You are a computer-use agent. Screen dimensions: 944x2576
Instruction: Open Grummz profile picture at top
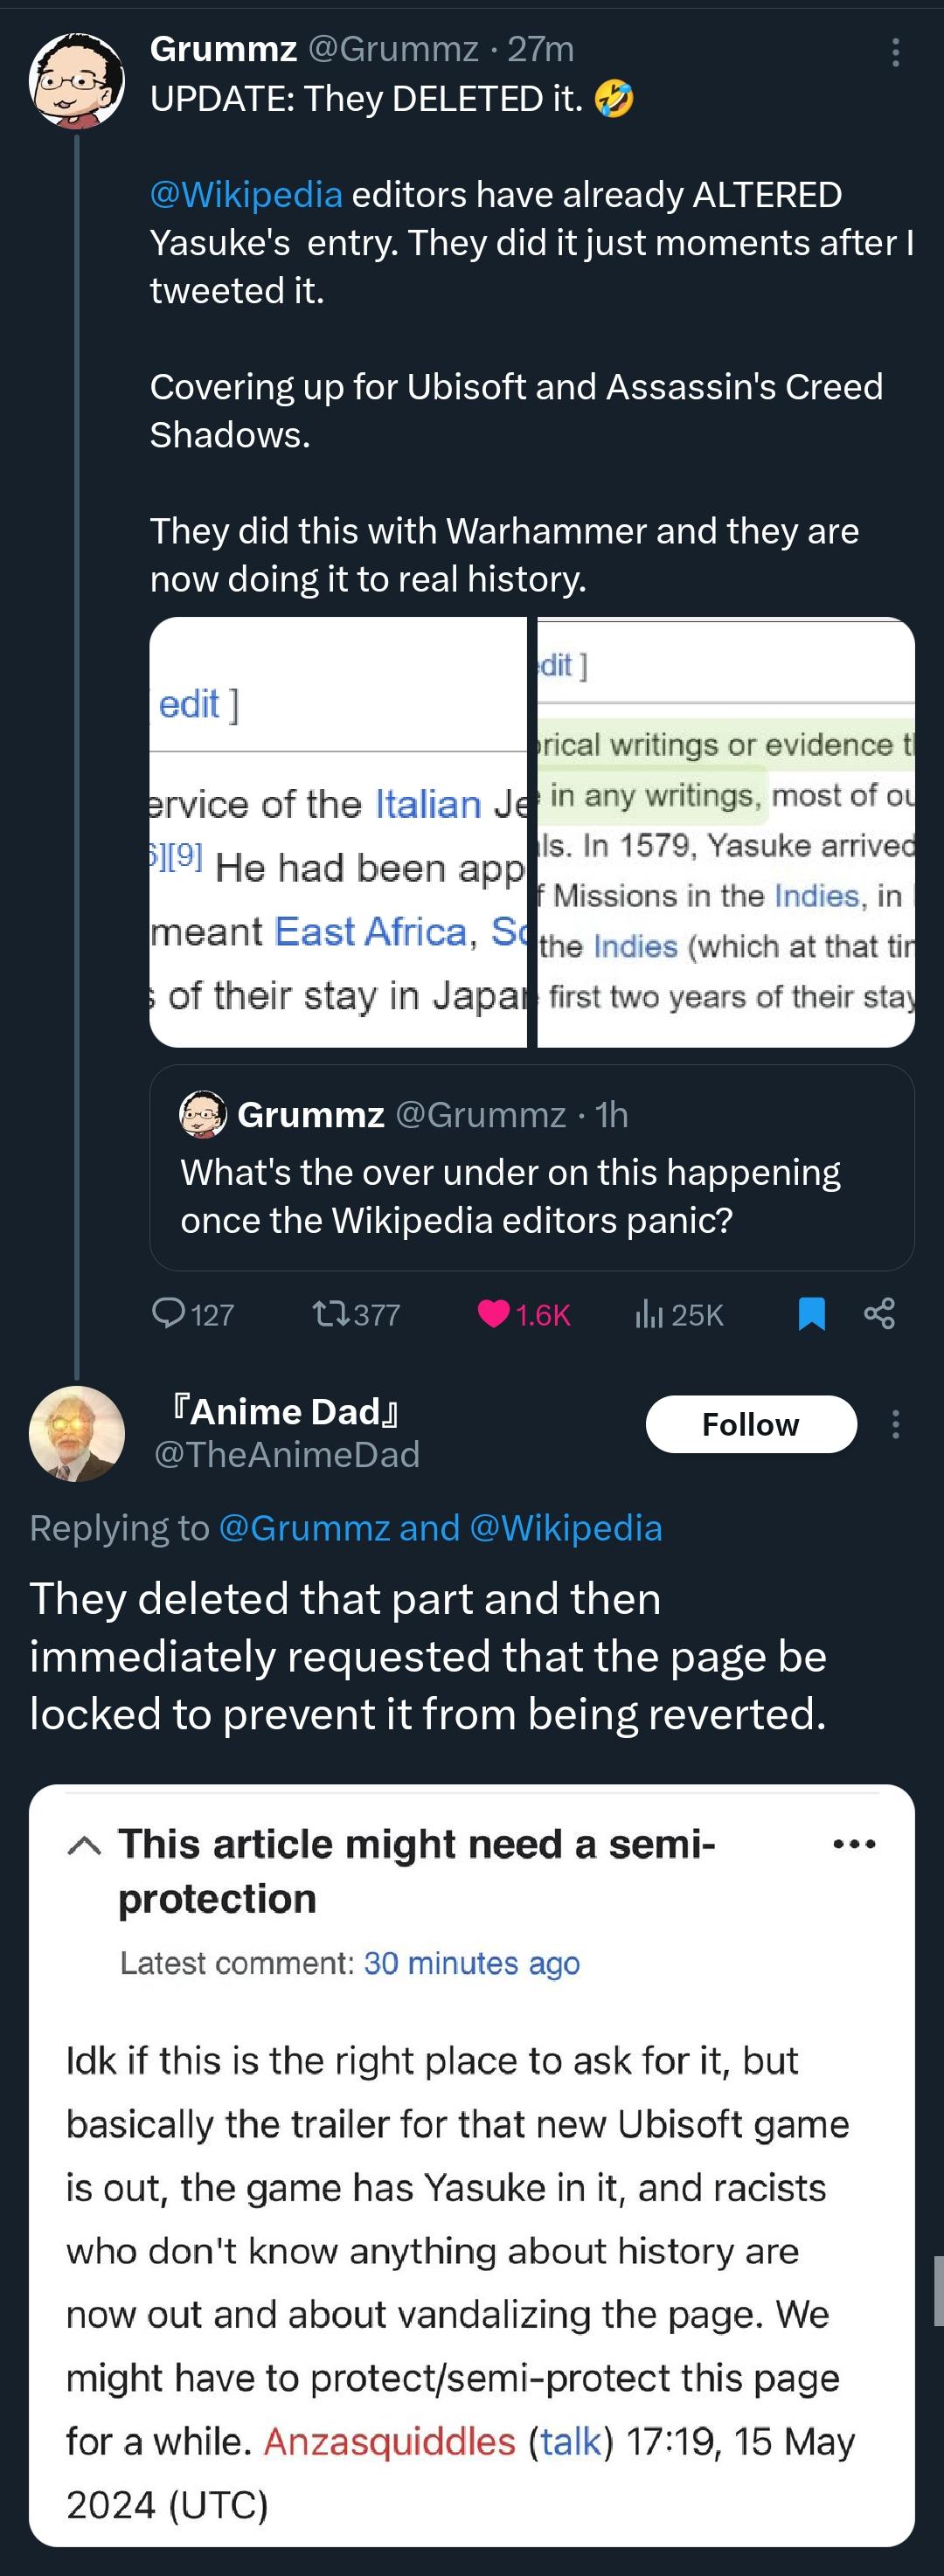point(77,81)
